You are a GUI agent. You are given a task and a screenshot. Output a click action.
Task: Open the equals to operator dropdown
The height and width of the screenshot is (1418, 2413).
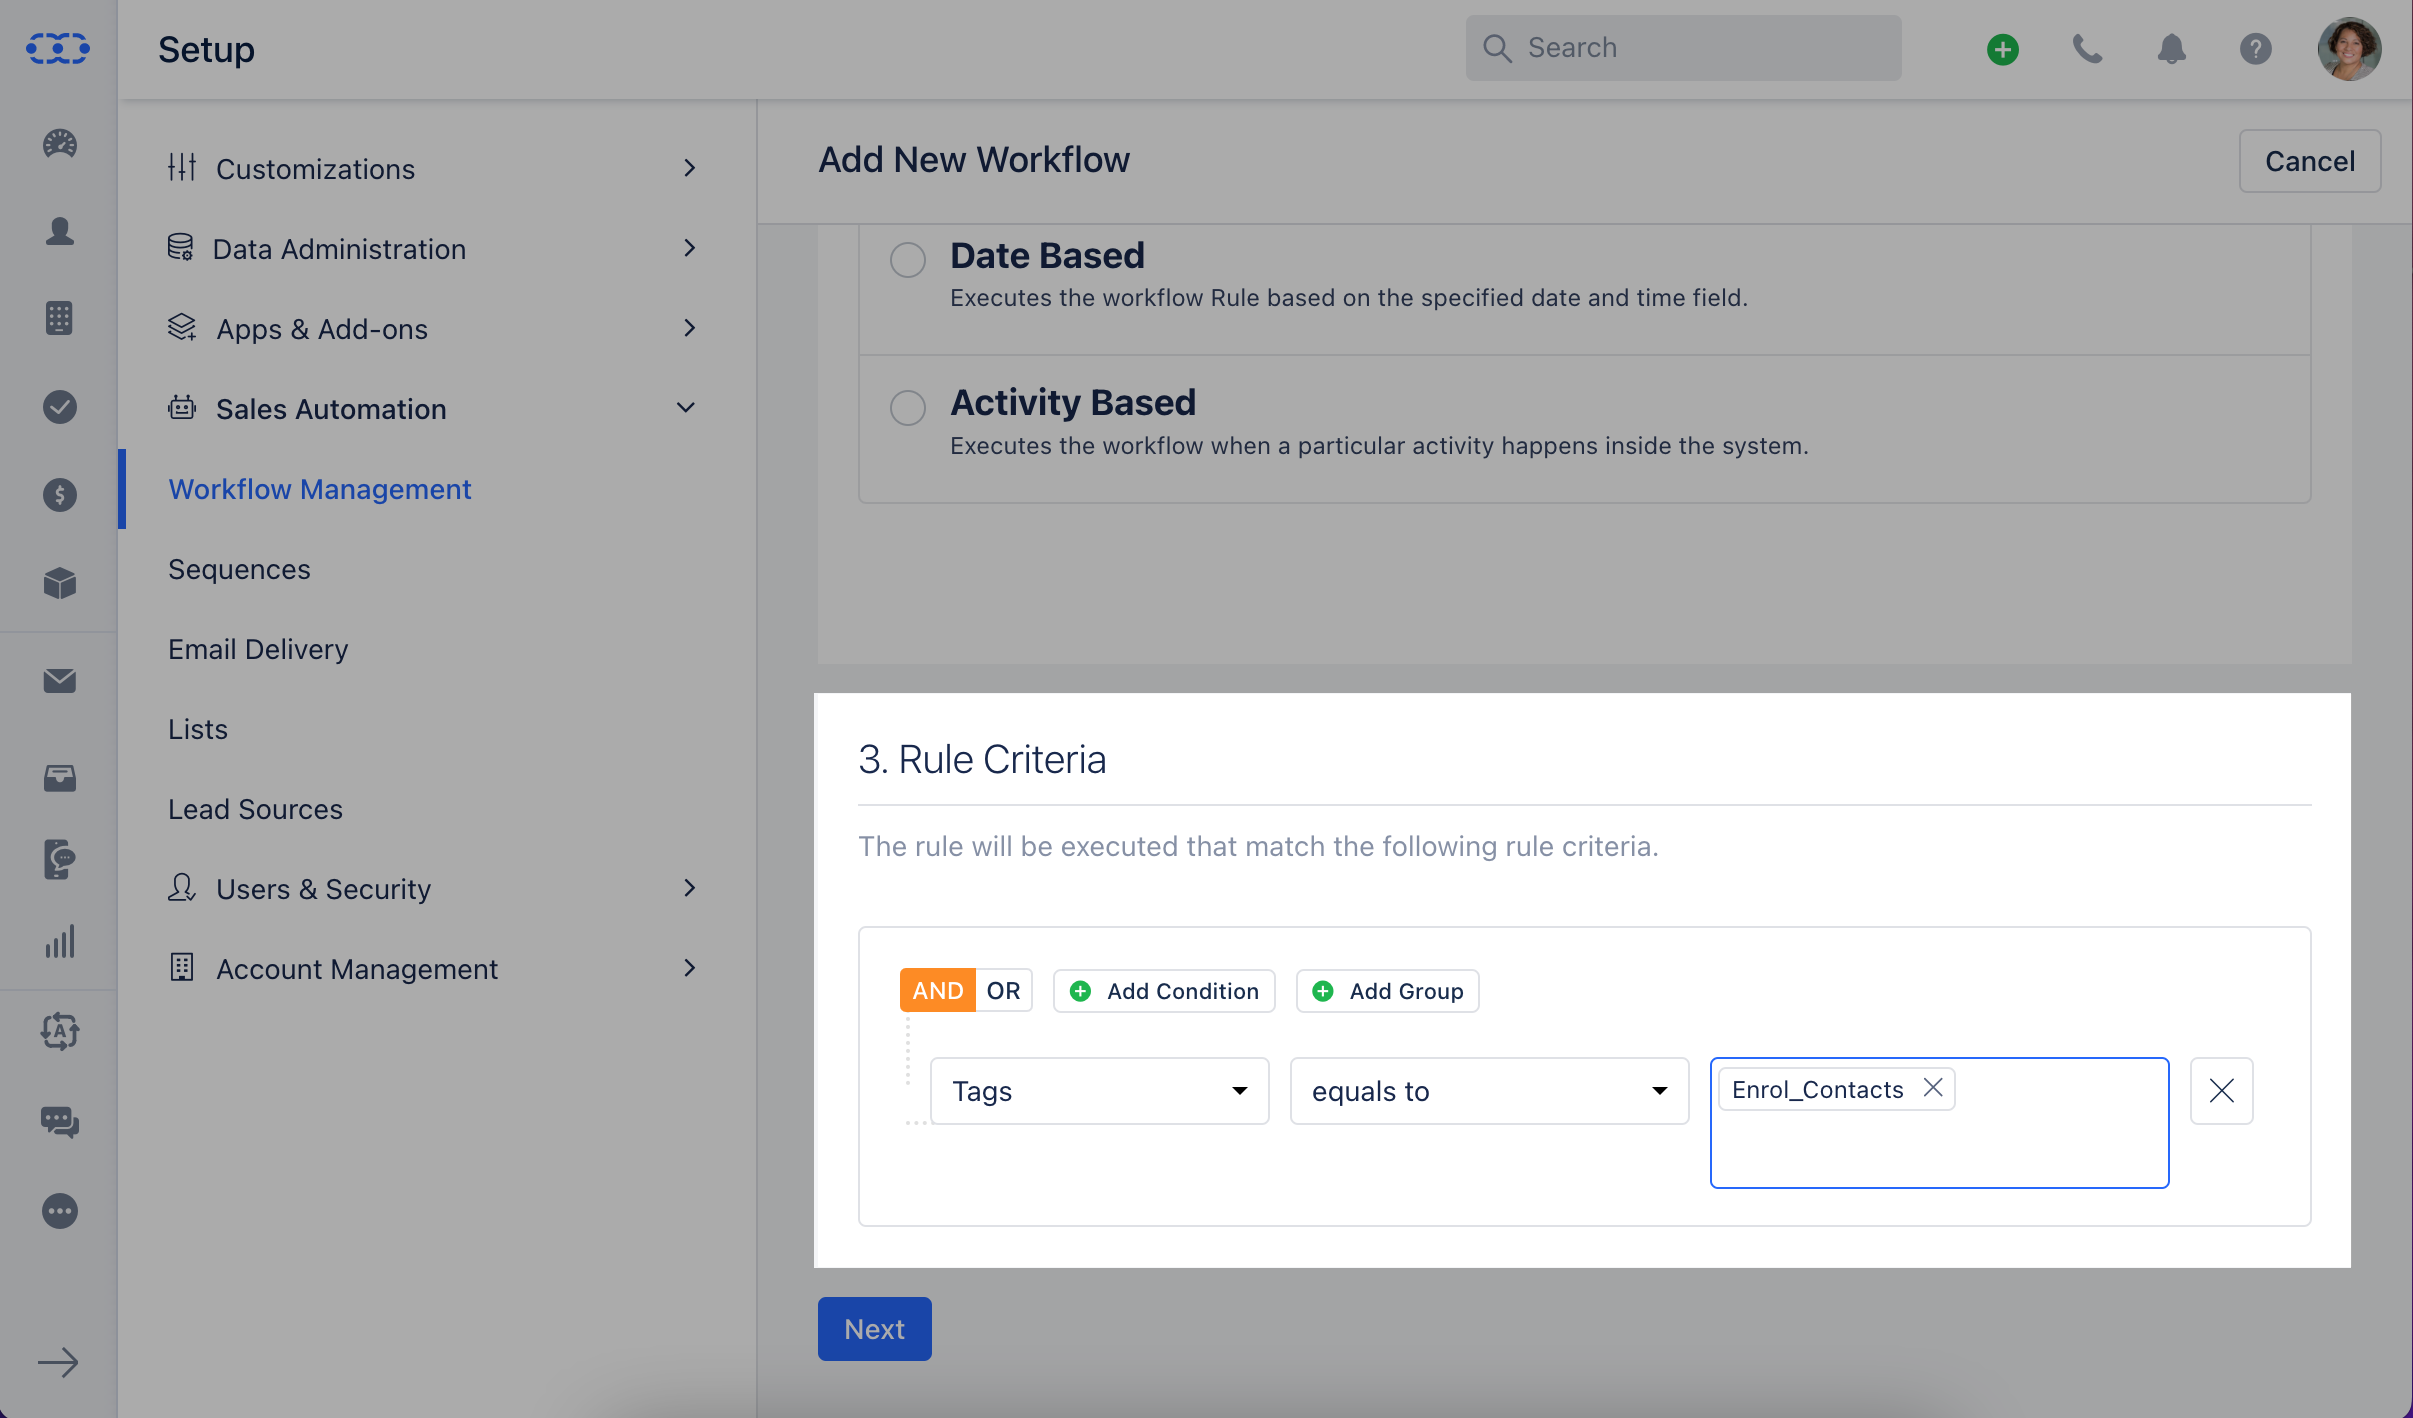point(1489,1090)
